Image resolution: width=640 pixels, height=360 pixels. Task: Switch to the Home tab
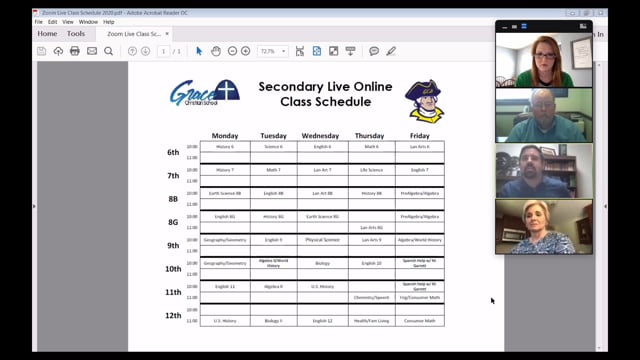click(x=47, y=34)
